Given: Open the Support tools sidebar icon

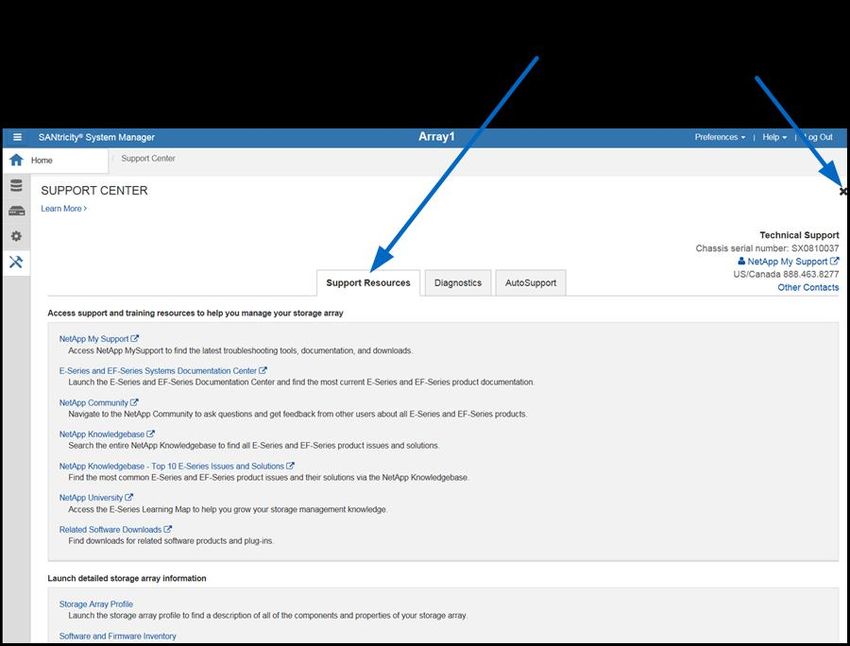Looking at the screenshot, I should [16, 262].
